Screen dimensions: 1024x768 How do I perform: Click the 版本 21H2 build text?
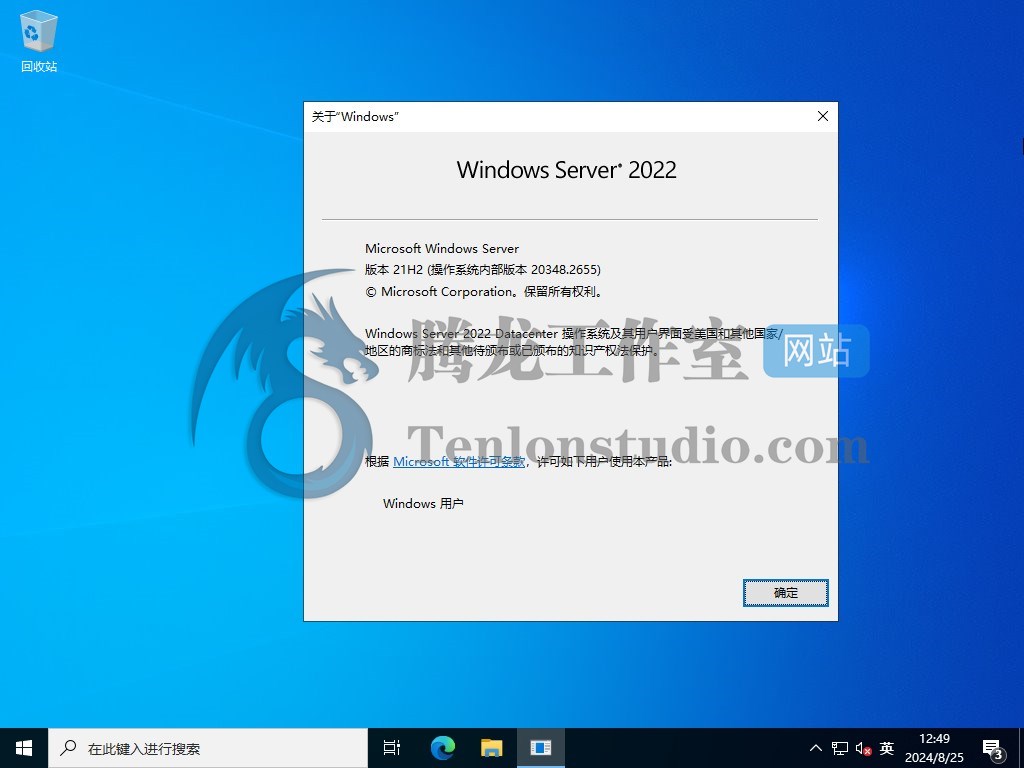483,269
